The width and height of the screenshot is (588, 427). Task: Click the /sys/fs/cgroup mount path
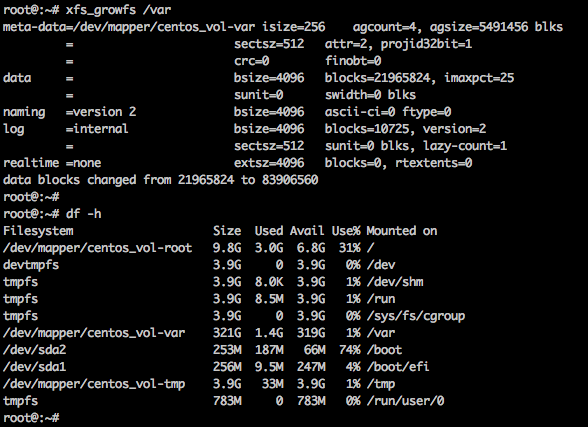point(416,316)
